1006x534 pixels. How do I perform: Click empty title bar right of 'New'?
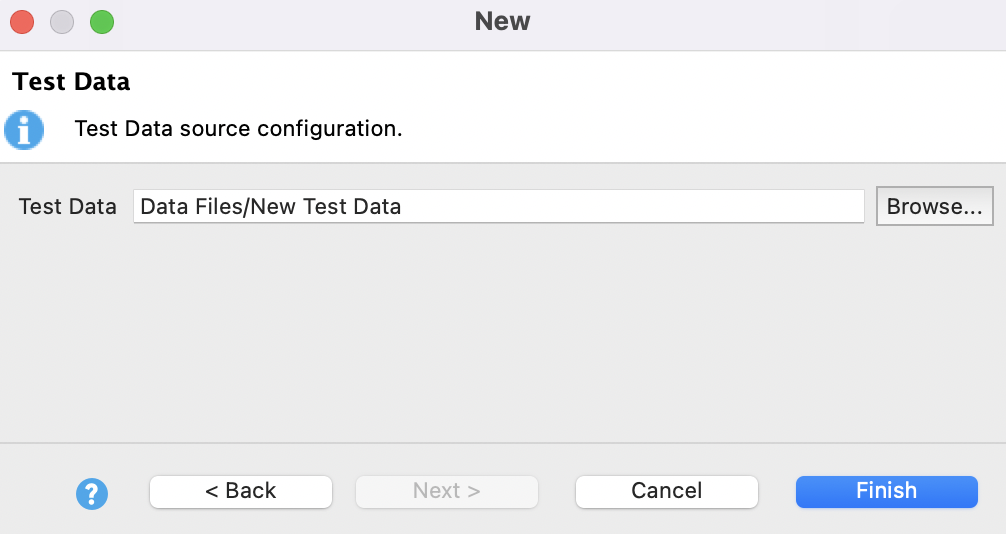780,21
